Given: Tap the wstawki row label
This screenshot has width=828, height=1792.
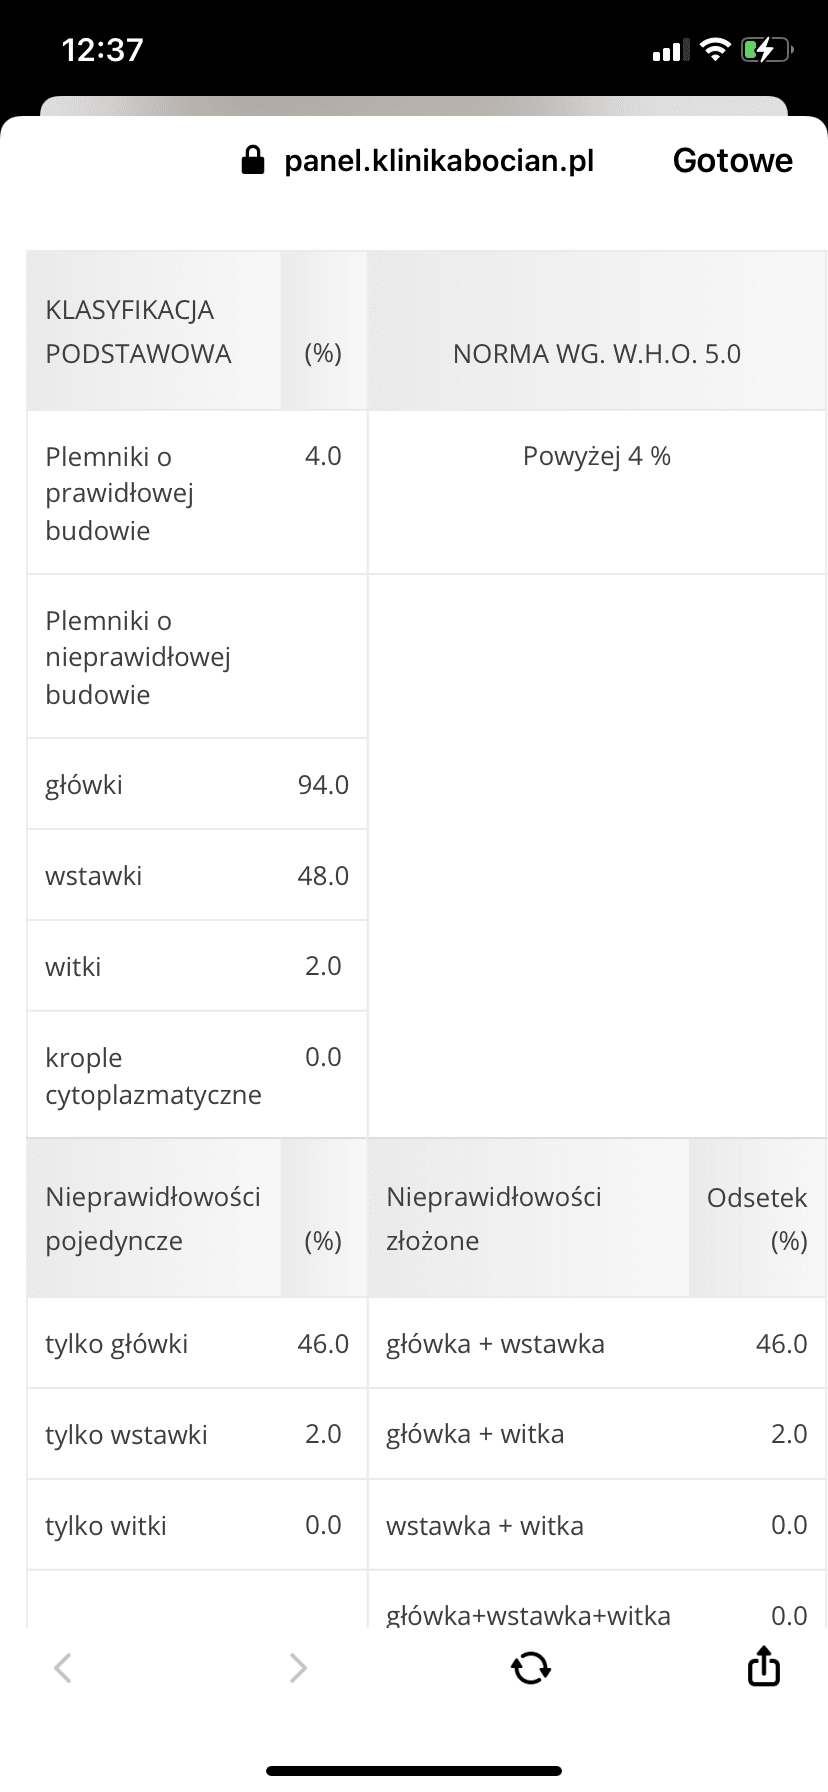Looking at the screenshot, I should coord(94,876).
